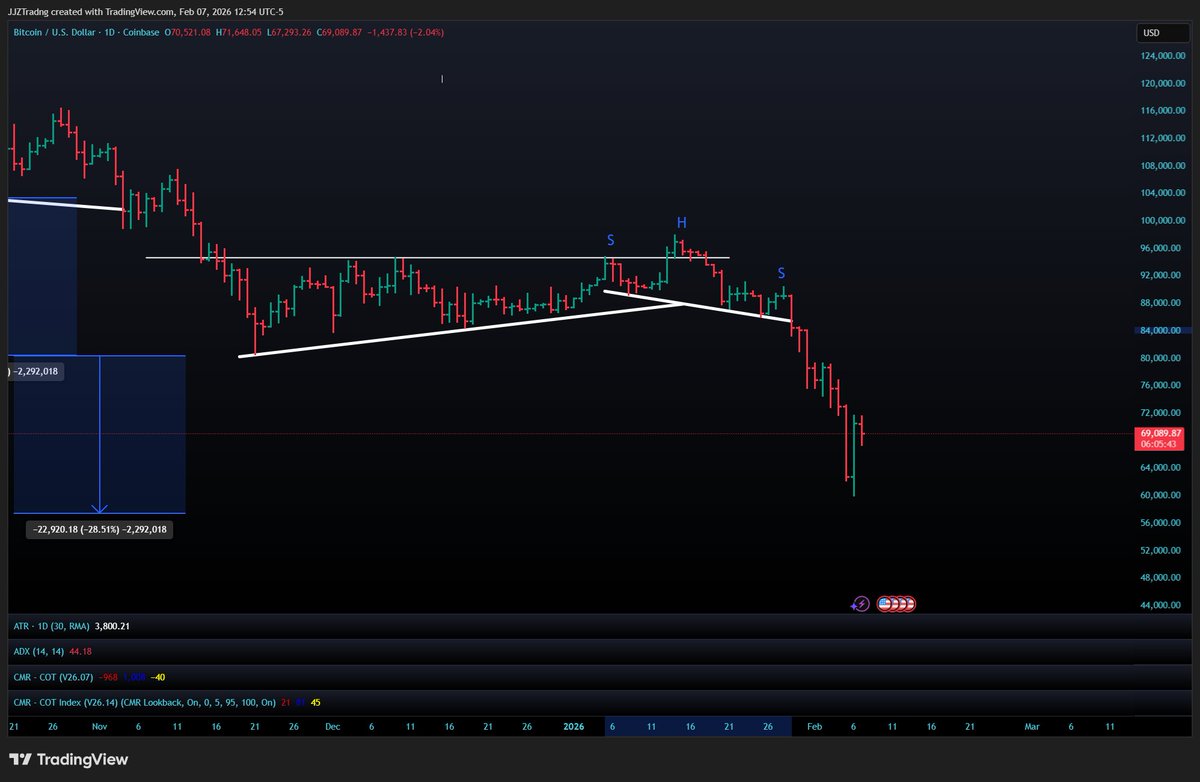Click the −22,920.18 (−28.51%) measurement label
Viewport: 1200px width, 782px height.
pos(99,528)
